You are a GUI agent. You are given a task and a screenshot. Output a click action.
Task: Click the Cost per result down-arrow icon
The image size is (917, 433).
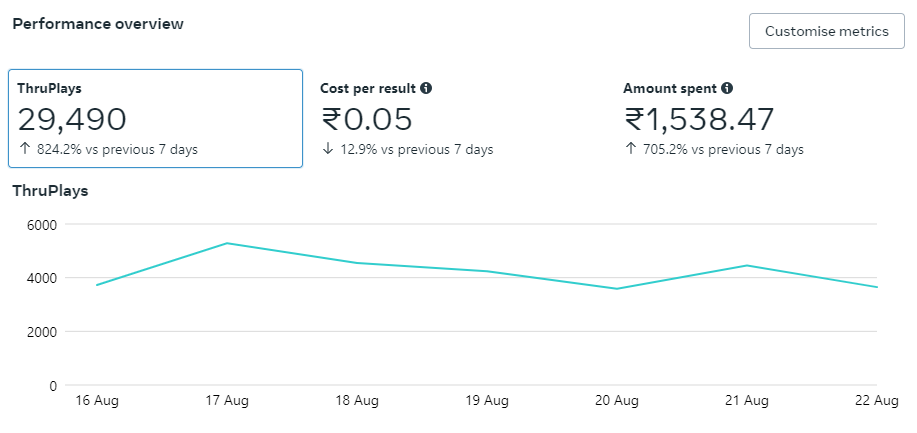point(327,150)
